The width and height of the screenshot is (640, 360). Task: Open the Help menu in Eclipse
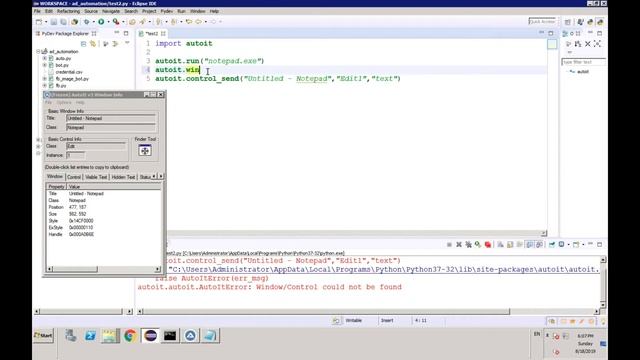pyautogui.click(x=214, y=11)
